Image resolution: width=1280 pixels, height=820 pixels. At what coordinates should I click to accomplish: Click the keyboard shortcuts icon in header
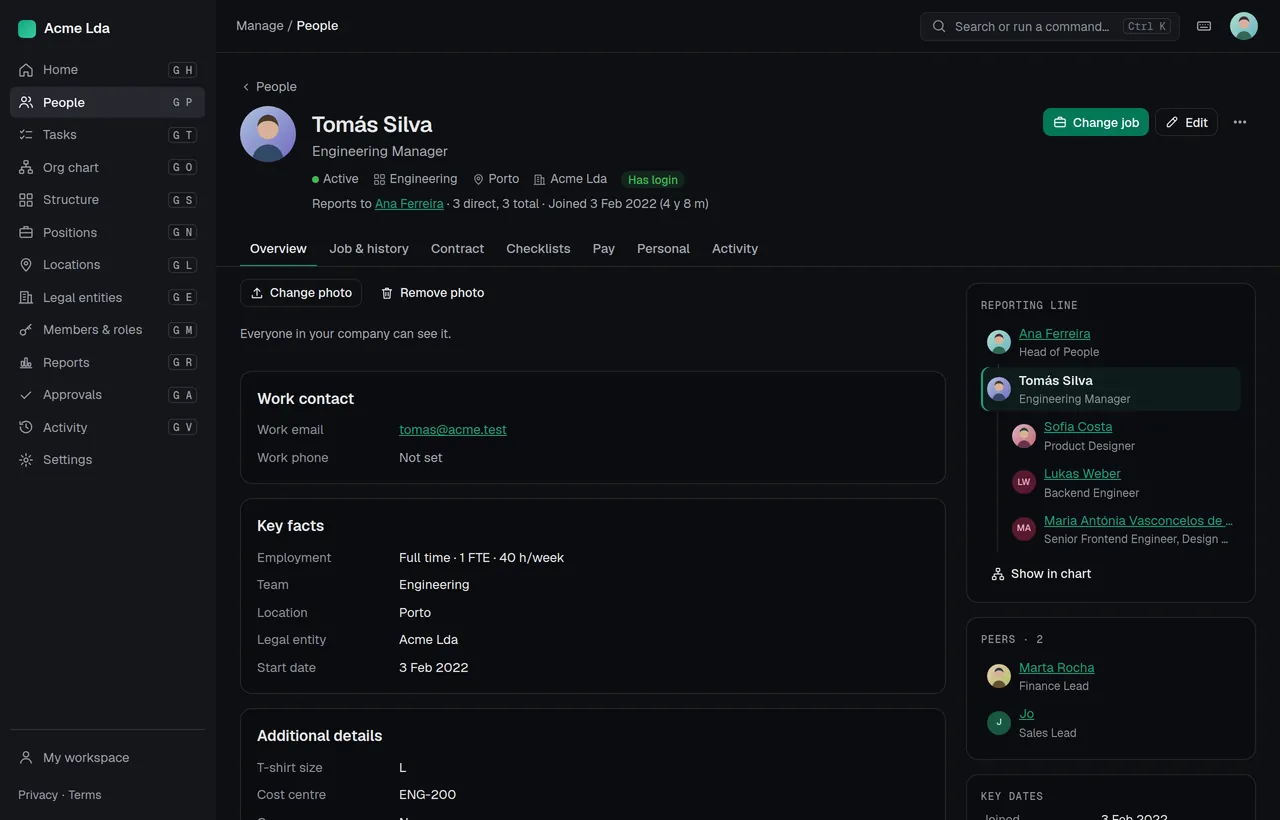(x=1204, y=26)
